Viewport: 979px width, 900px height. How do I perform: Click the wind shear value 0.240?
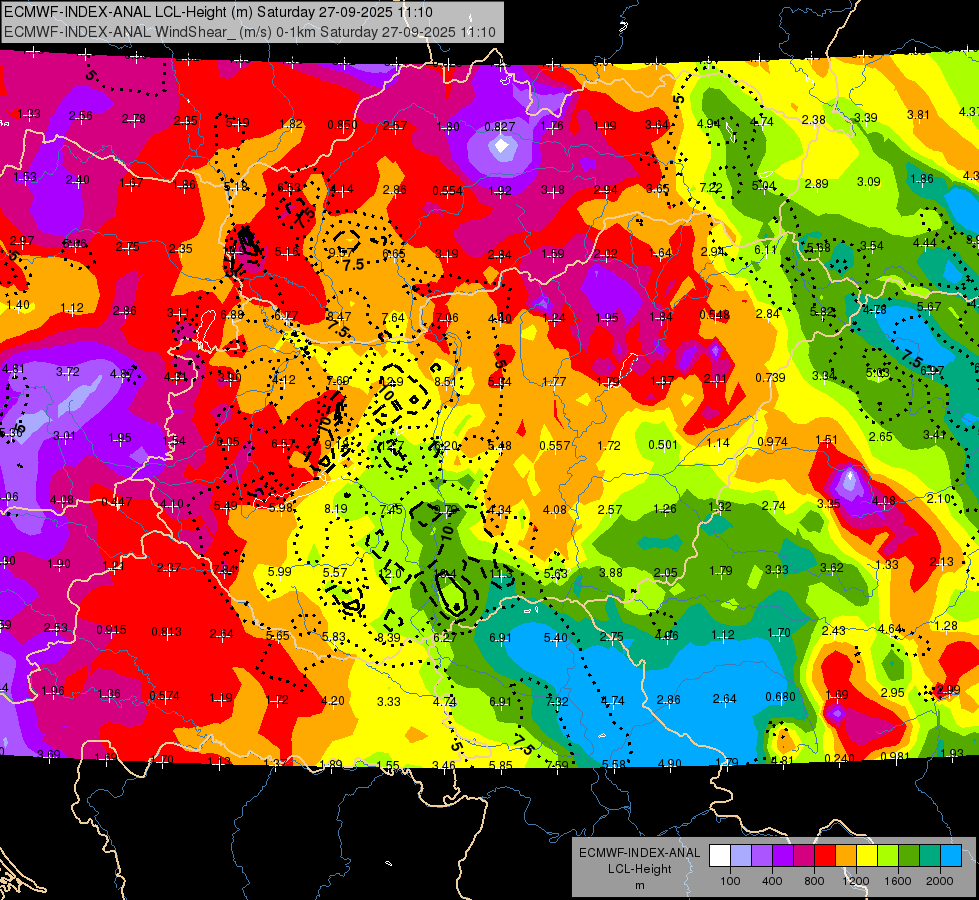[840, 759]
